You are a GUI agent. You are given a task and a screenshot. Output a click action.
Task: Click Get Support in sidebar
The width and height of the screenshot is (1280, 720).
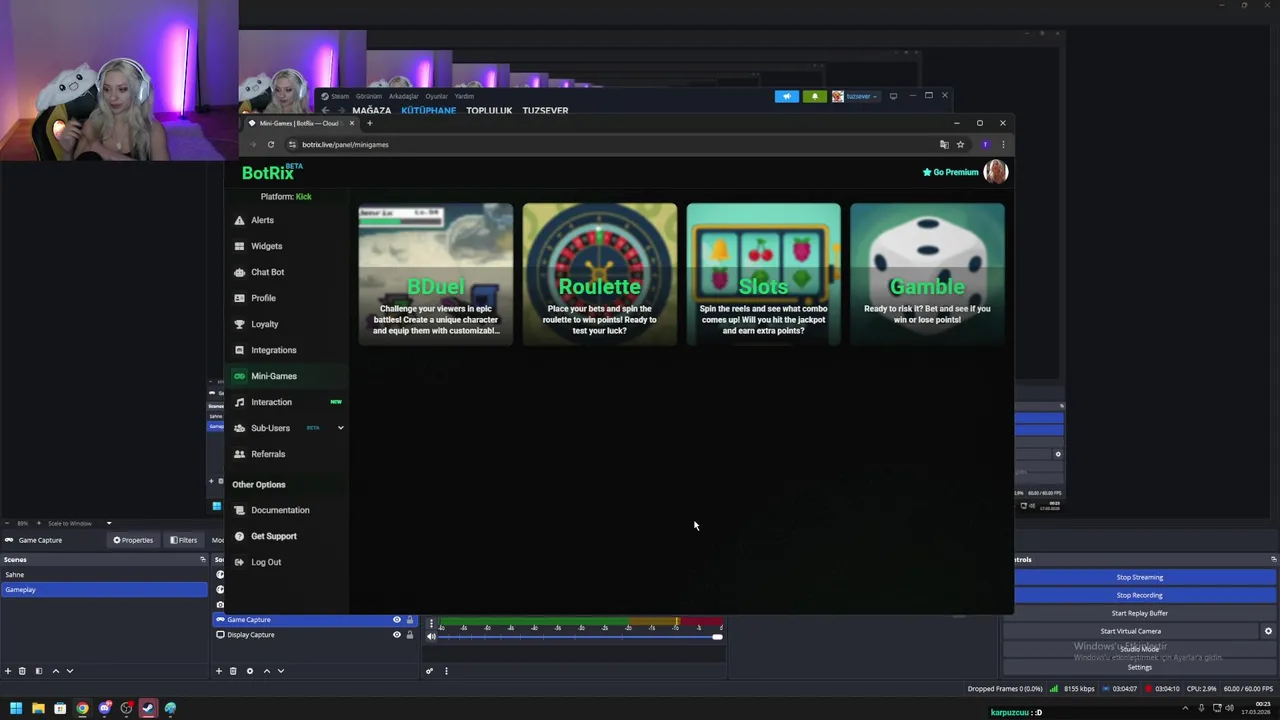pos(273,536)
